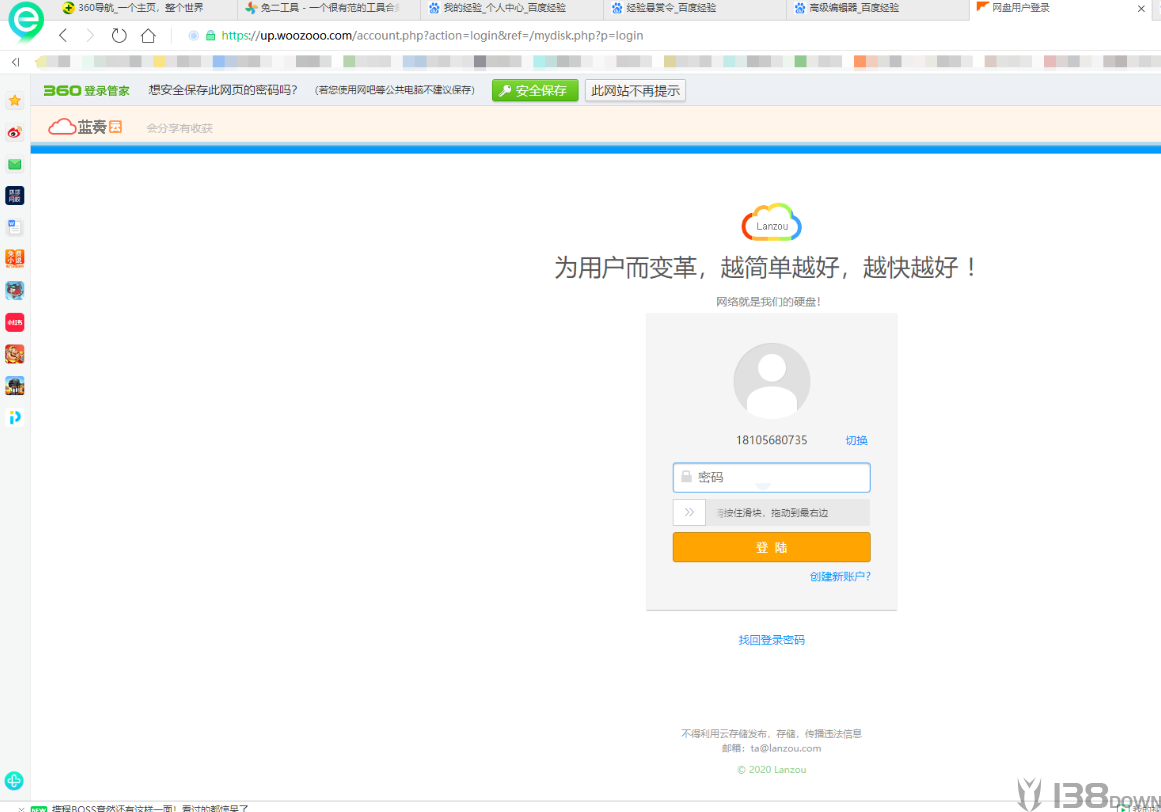Open 创建新账户 link
The height and width of the screenshot is (812, 1161).
pos(840,576)
